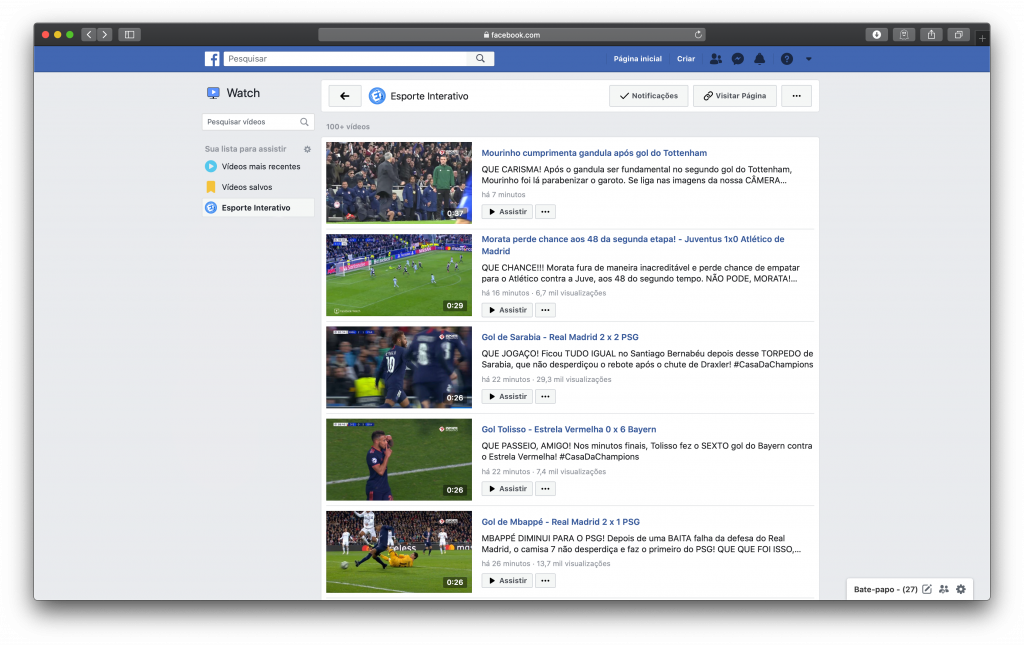This screenshot has width=1024, height=645.
Task: Open Gol Tolisso title link
Action: tap(568, 429)
